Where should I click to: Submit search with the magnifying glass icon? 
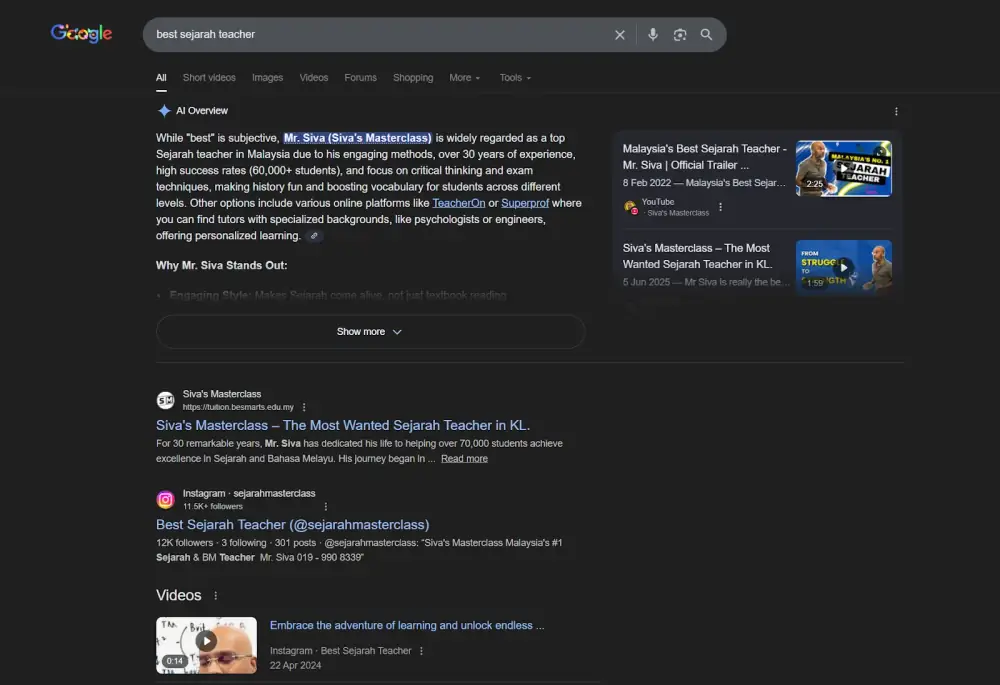tap(706, 34)
